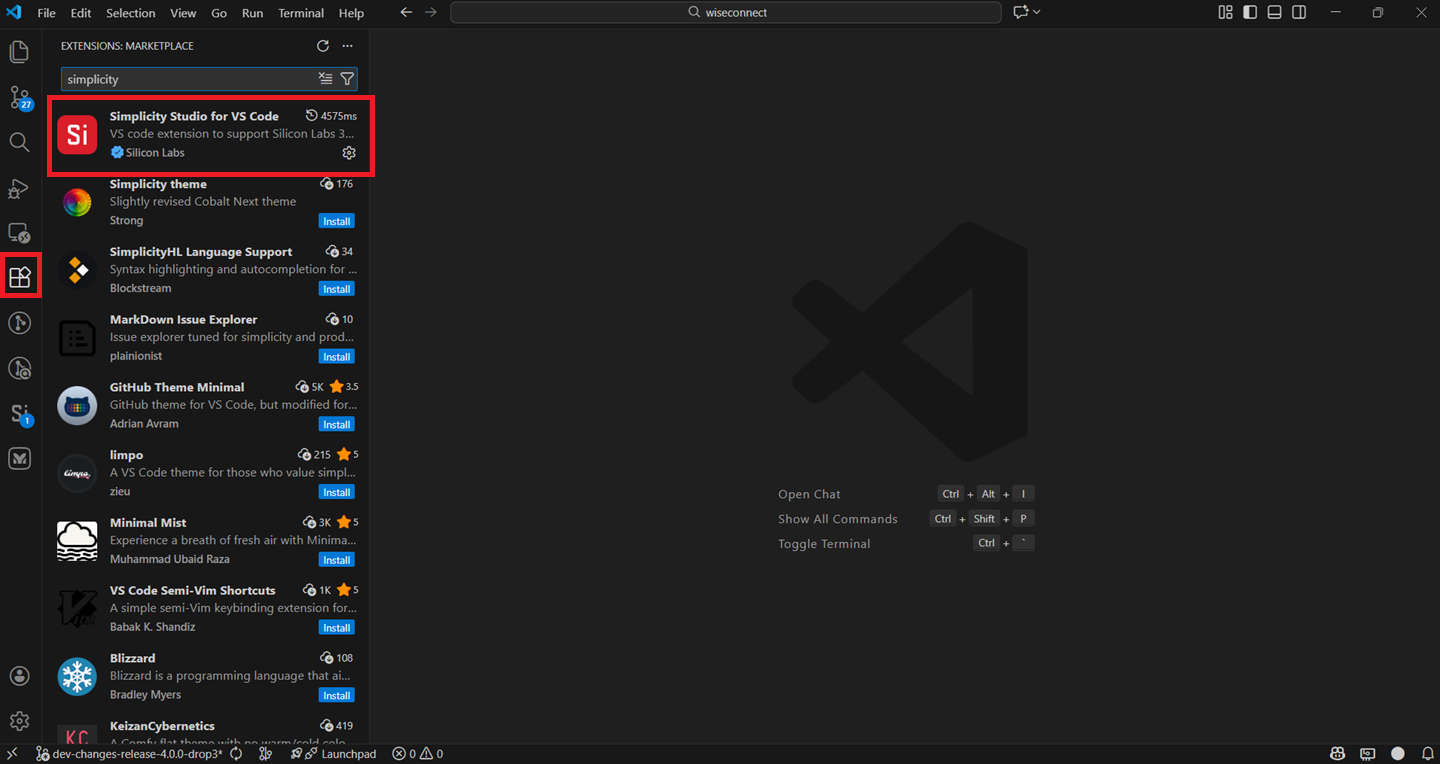The width and height of the screenshot is (1440, 764).
Task: Open the Terminal menu
Action: (300, 13)
